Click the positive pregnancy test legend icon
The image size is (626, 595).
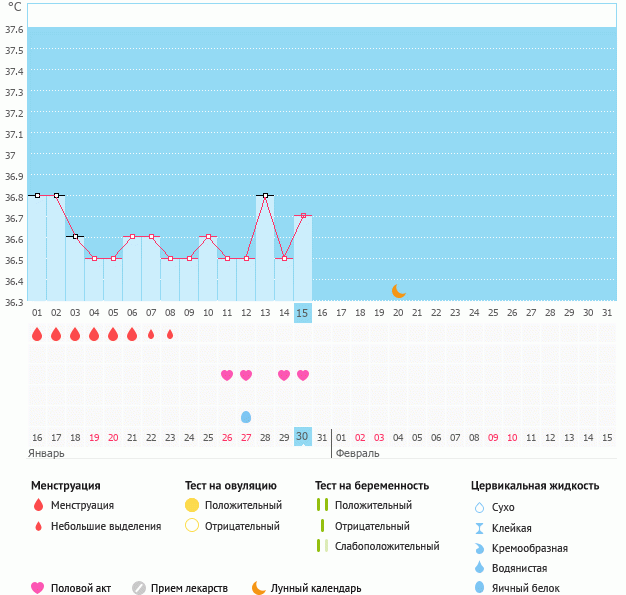pos(322,505)
